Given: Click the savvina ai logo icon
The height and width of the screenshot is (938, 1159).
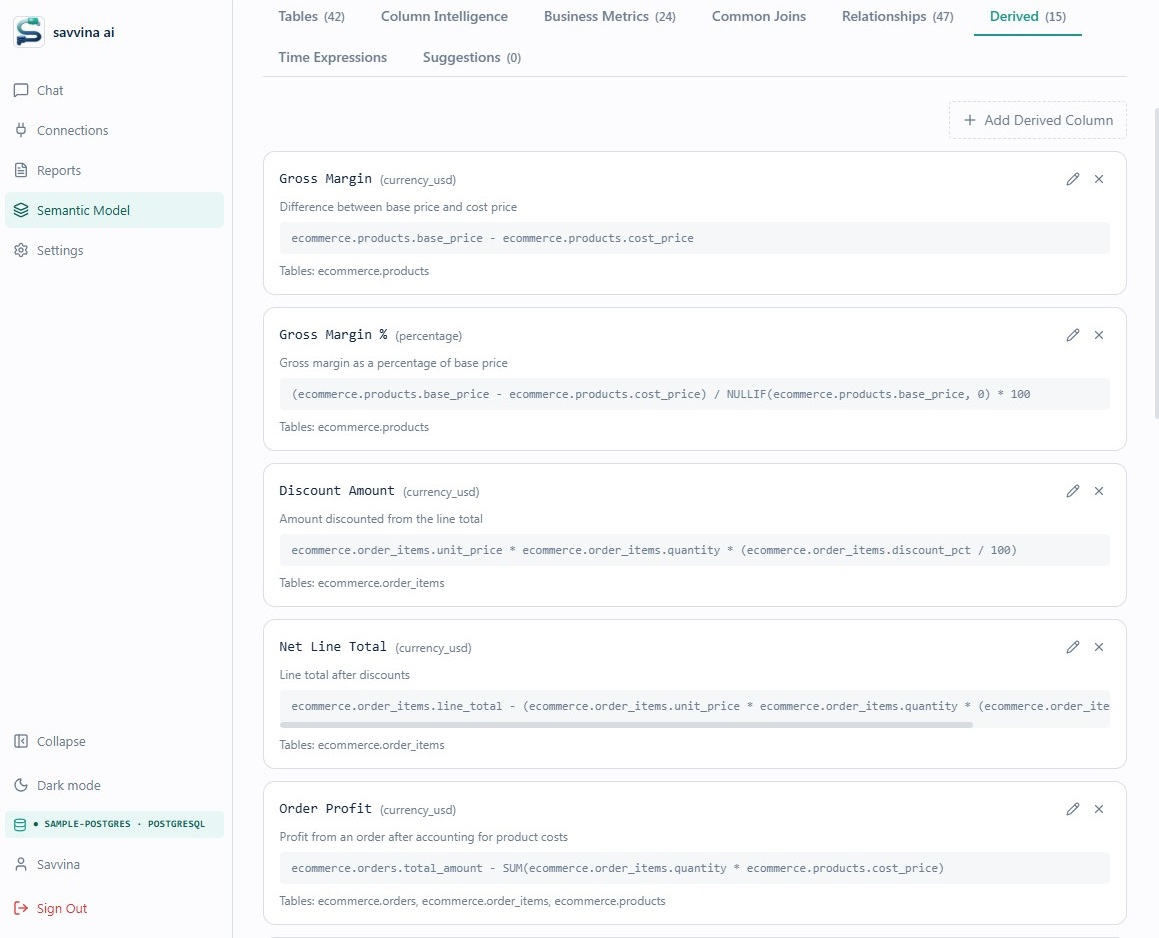Looking at the screenshot, I should coord(29,32).
